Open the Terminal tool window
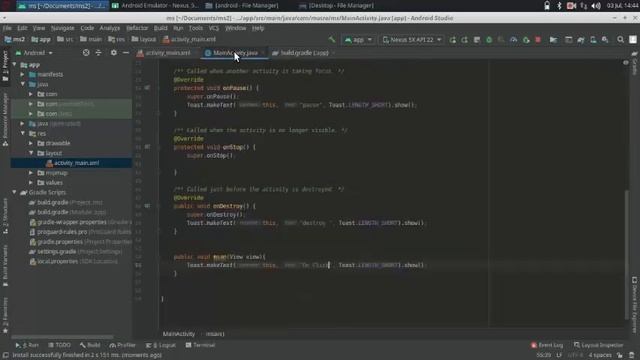The image size is (640, 360). click(x=200, y=345)
